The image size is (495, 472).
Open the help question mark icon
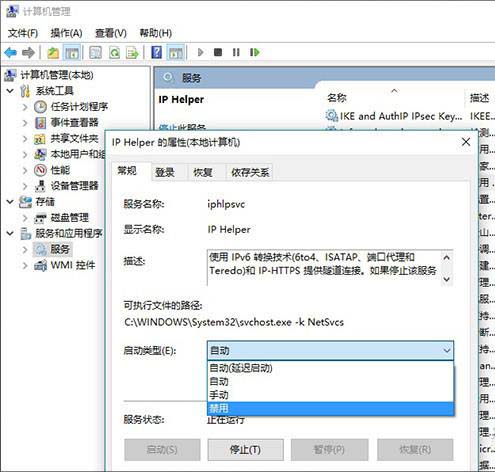coord(156,52)
